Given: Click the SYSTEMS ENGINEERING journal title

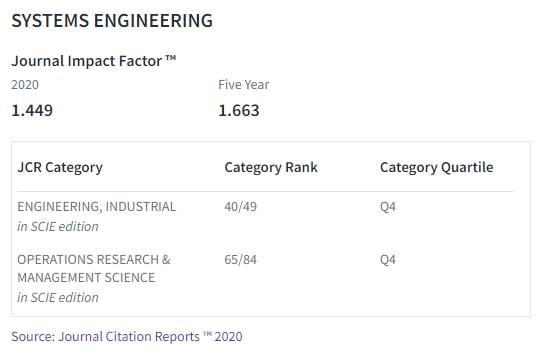Looking at the screenshot, I should 112,21.
